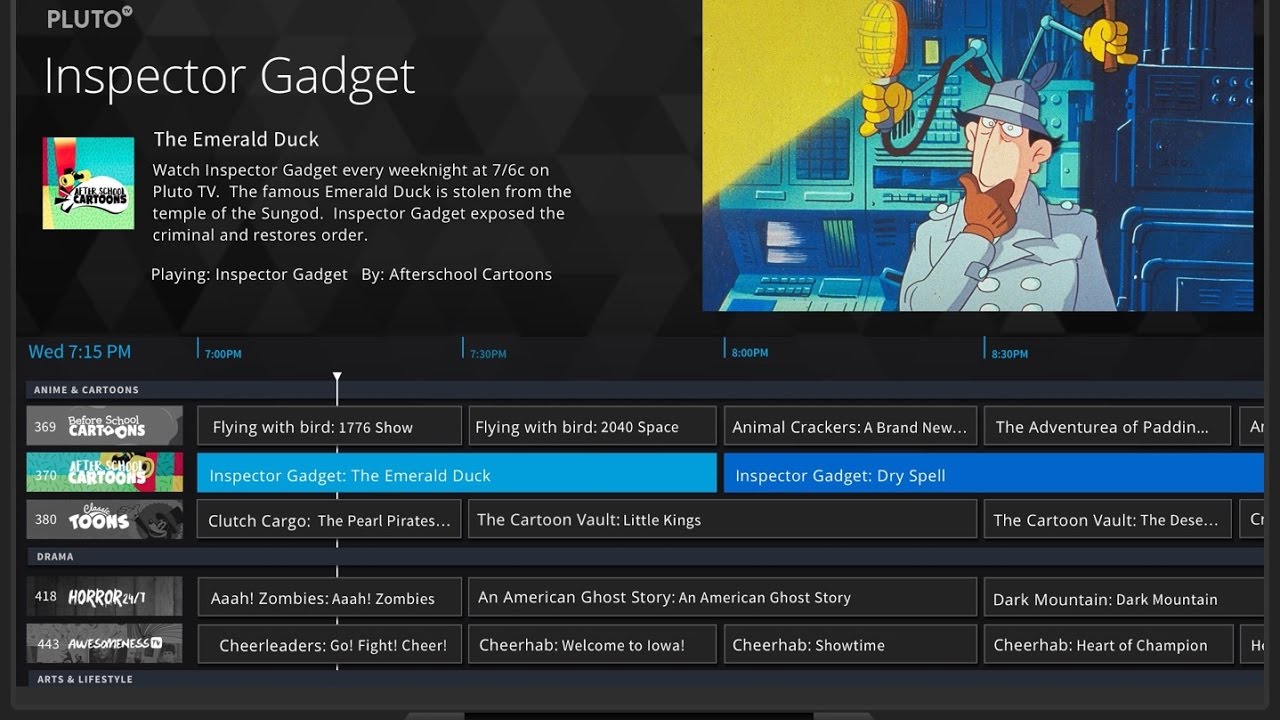Click the Playing: Inspector Gadget label

(x=249, y=274)
